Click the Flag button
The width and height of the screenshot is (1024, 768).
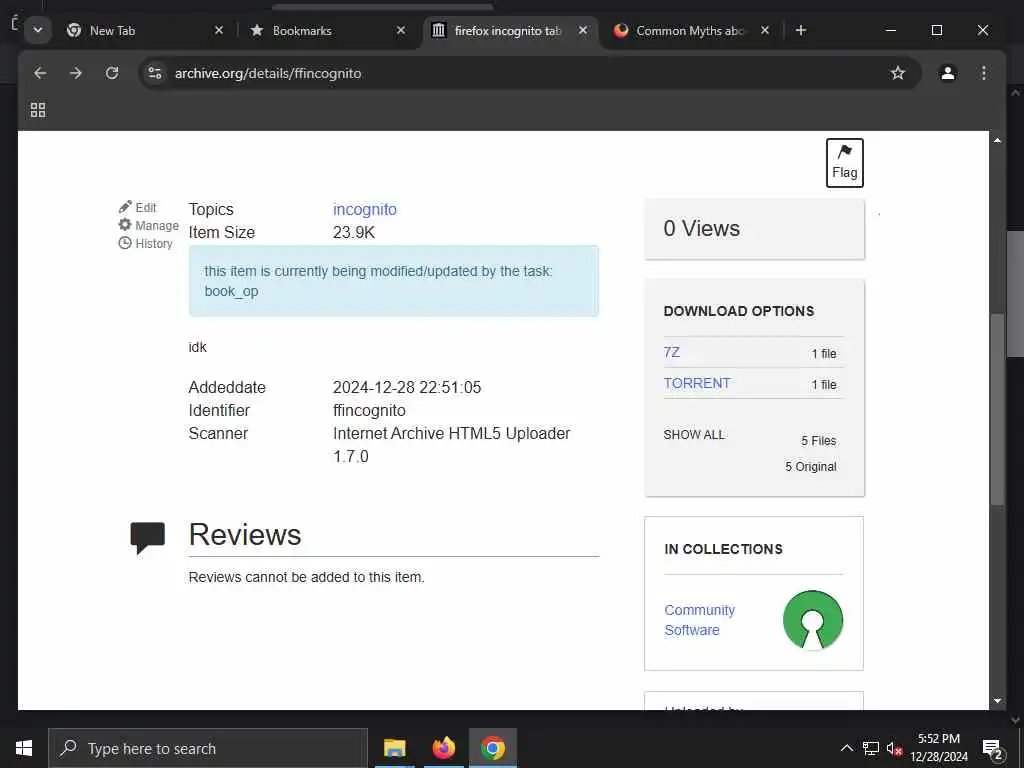tap(844, 163)
